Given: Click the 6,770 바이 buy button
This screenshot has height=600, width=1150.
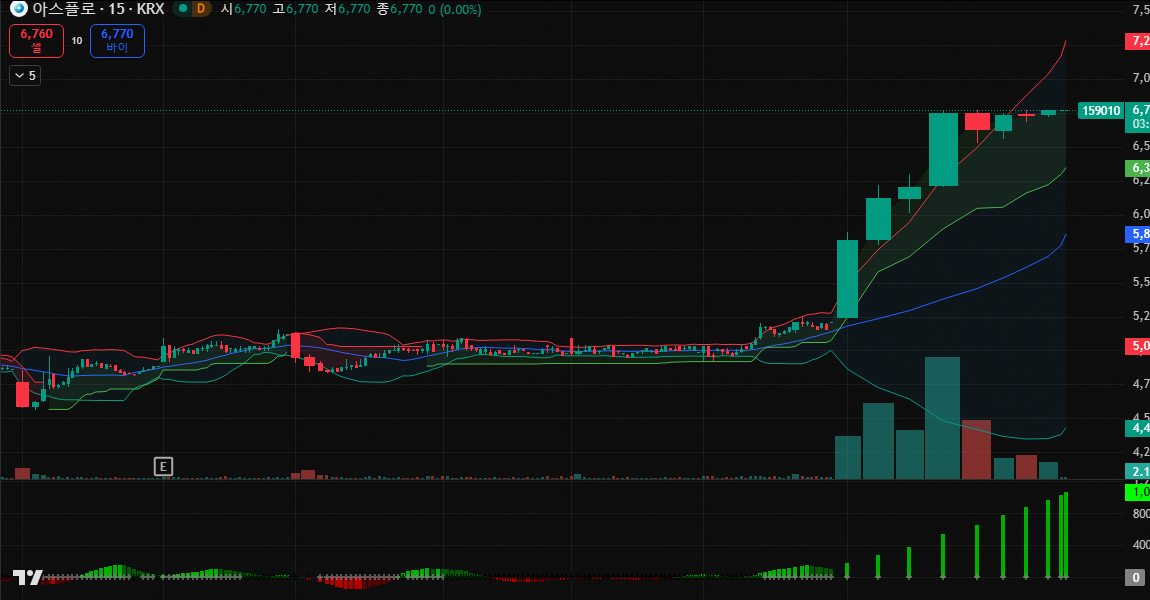Looking at the screenshot, I should pos(117,41).
